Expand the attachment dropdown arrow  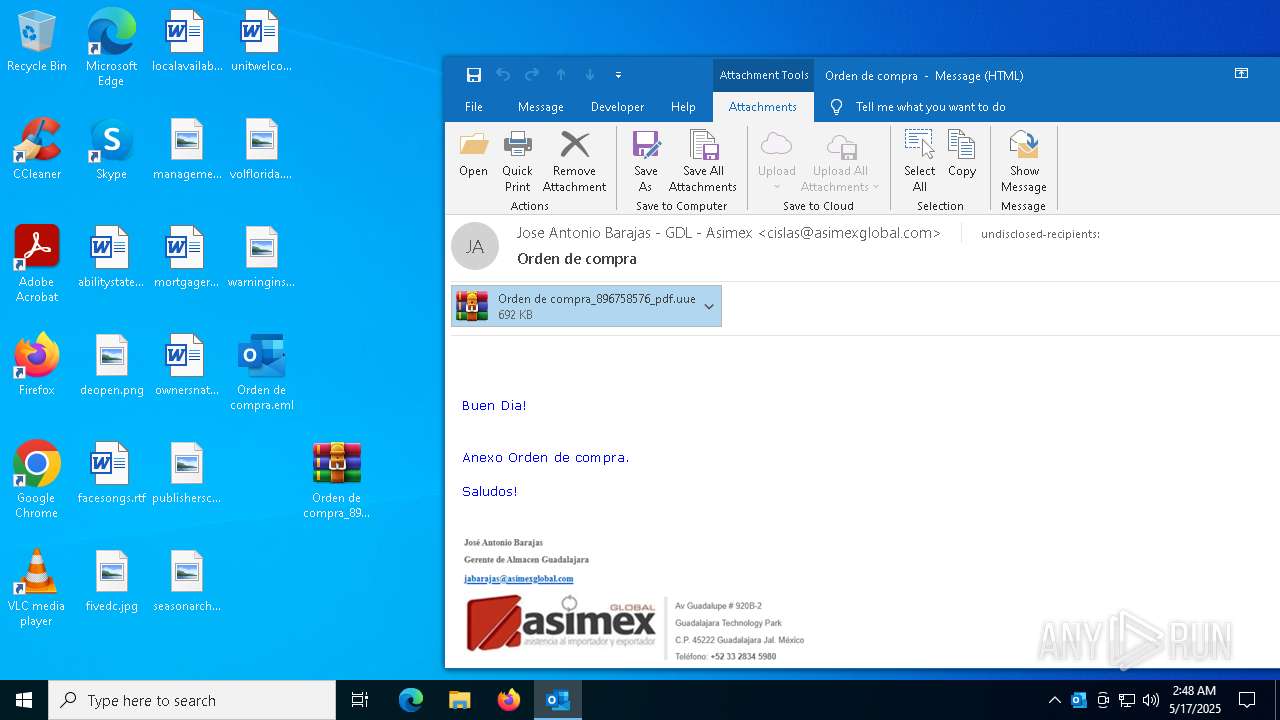(x=709, y=306)
